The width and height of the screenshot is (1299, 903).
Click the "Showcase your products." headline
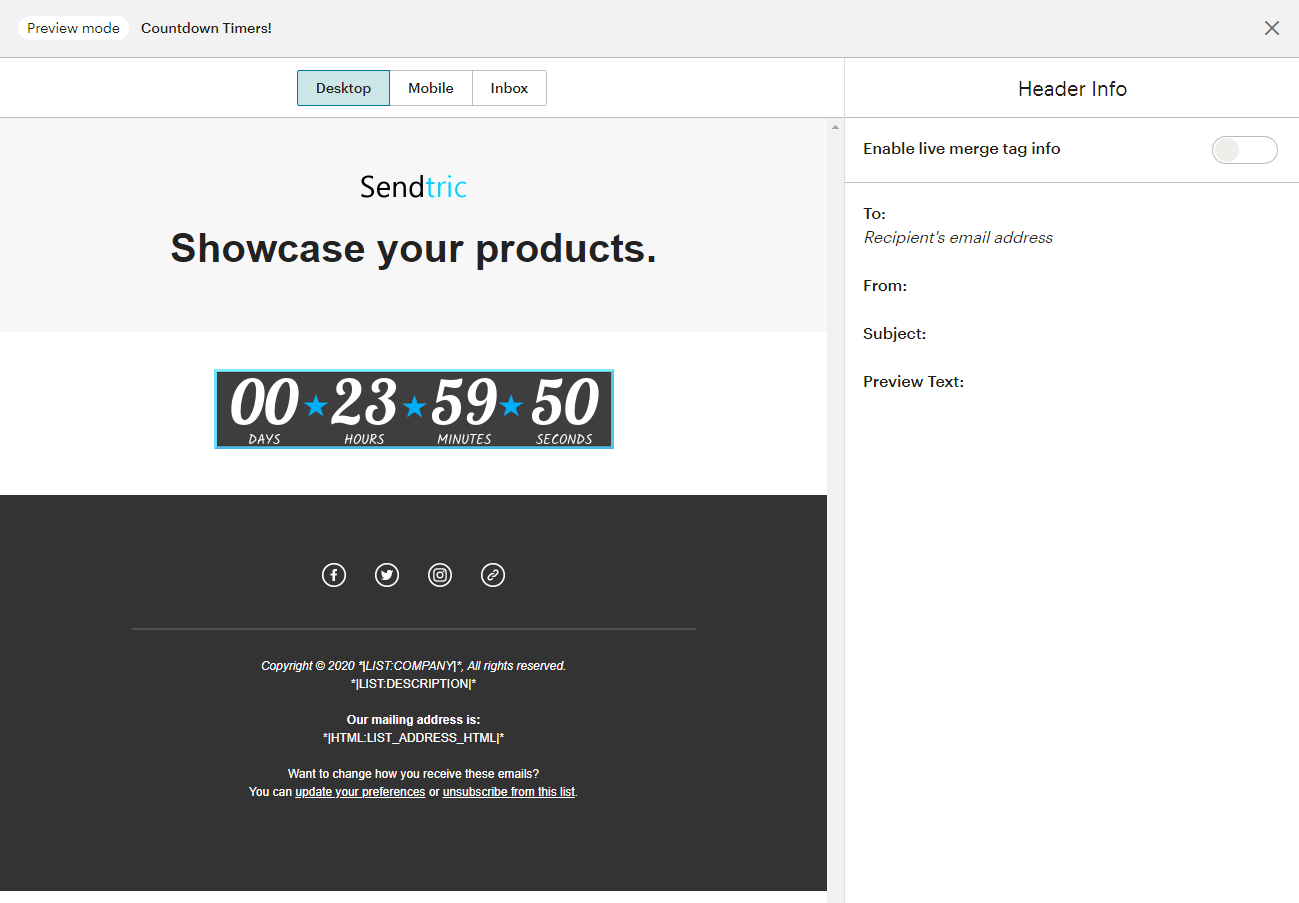(413, 248)
